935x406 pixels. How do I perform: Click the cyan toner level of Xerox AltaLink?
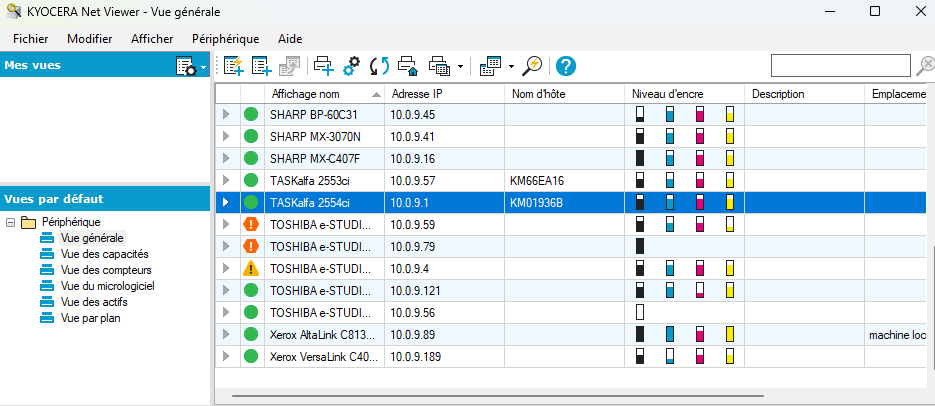(x=670, y=334)
